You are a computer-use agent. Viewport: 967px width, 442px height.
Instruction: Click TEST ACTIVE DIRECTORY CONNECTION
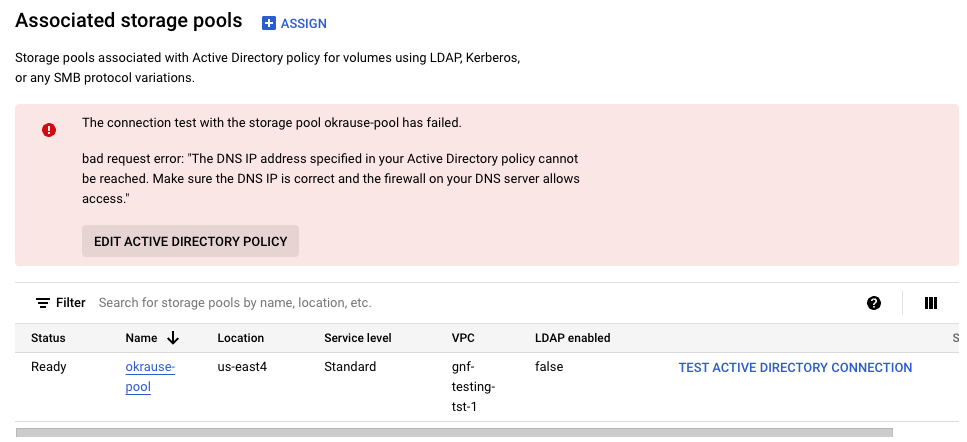pos(795,367)
